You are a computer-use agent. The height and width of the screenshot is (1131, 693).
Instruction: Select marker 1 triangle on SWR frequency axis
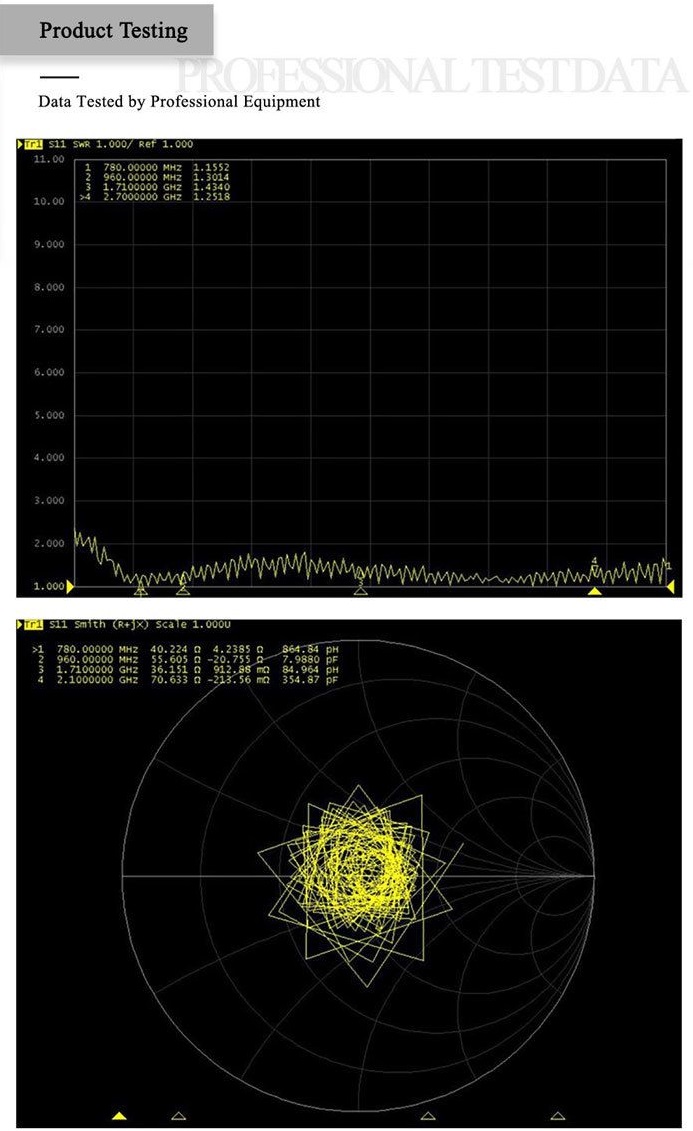pos(141,591)
